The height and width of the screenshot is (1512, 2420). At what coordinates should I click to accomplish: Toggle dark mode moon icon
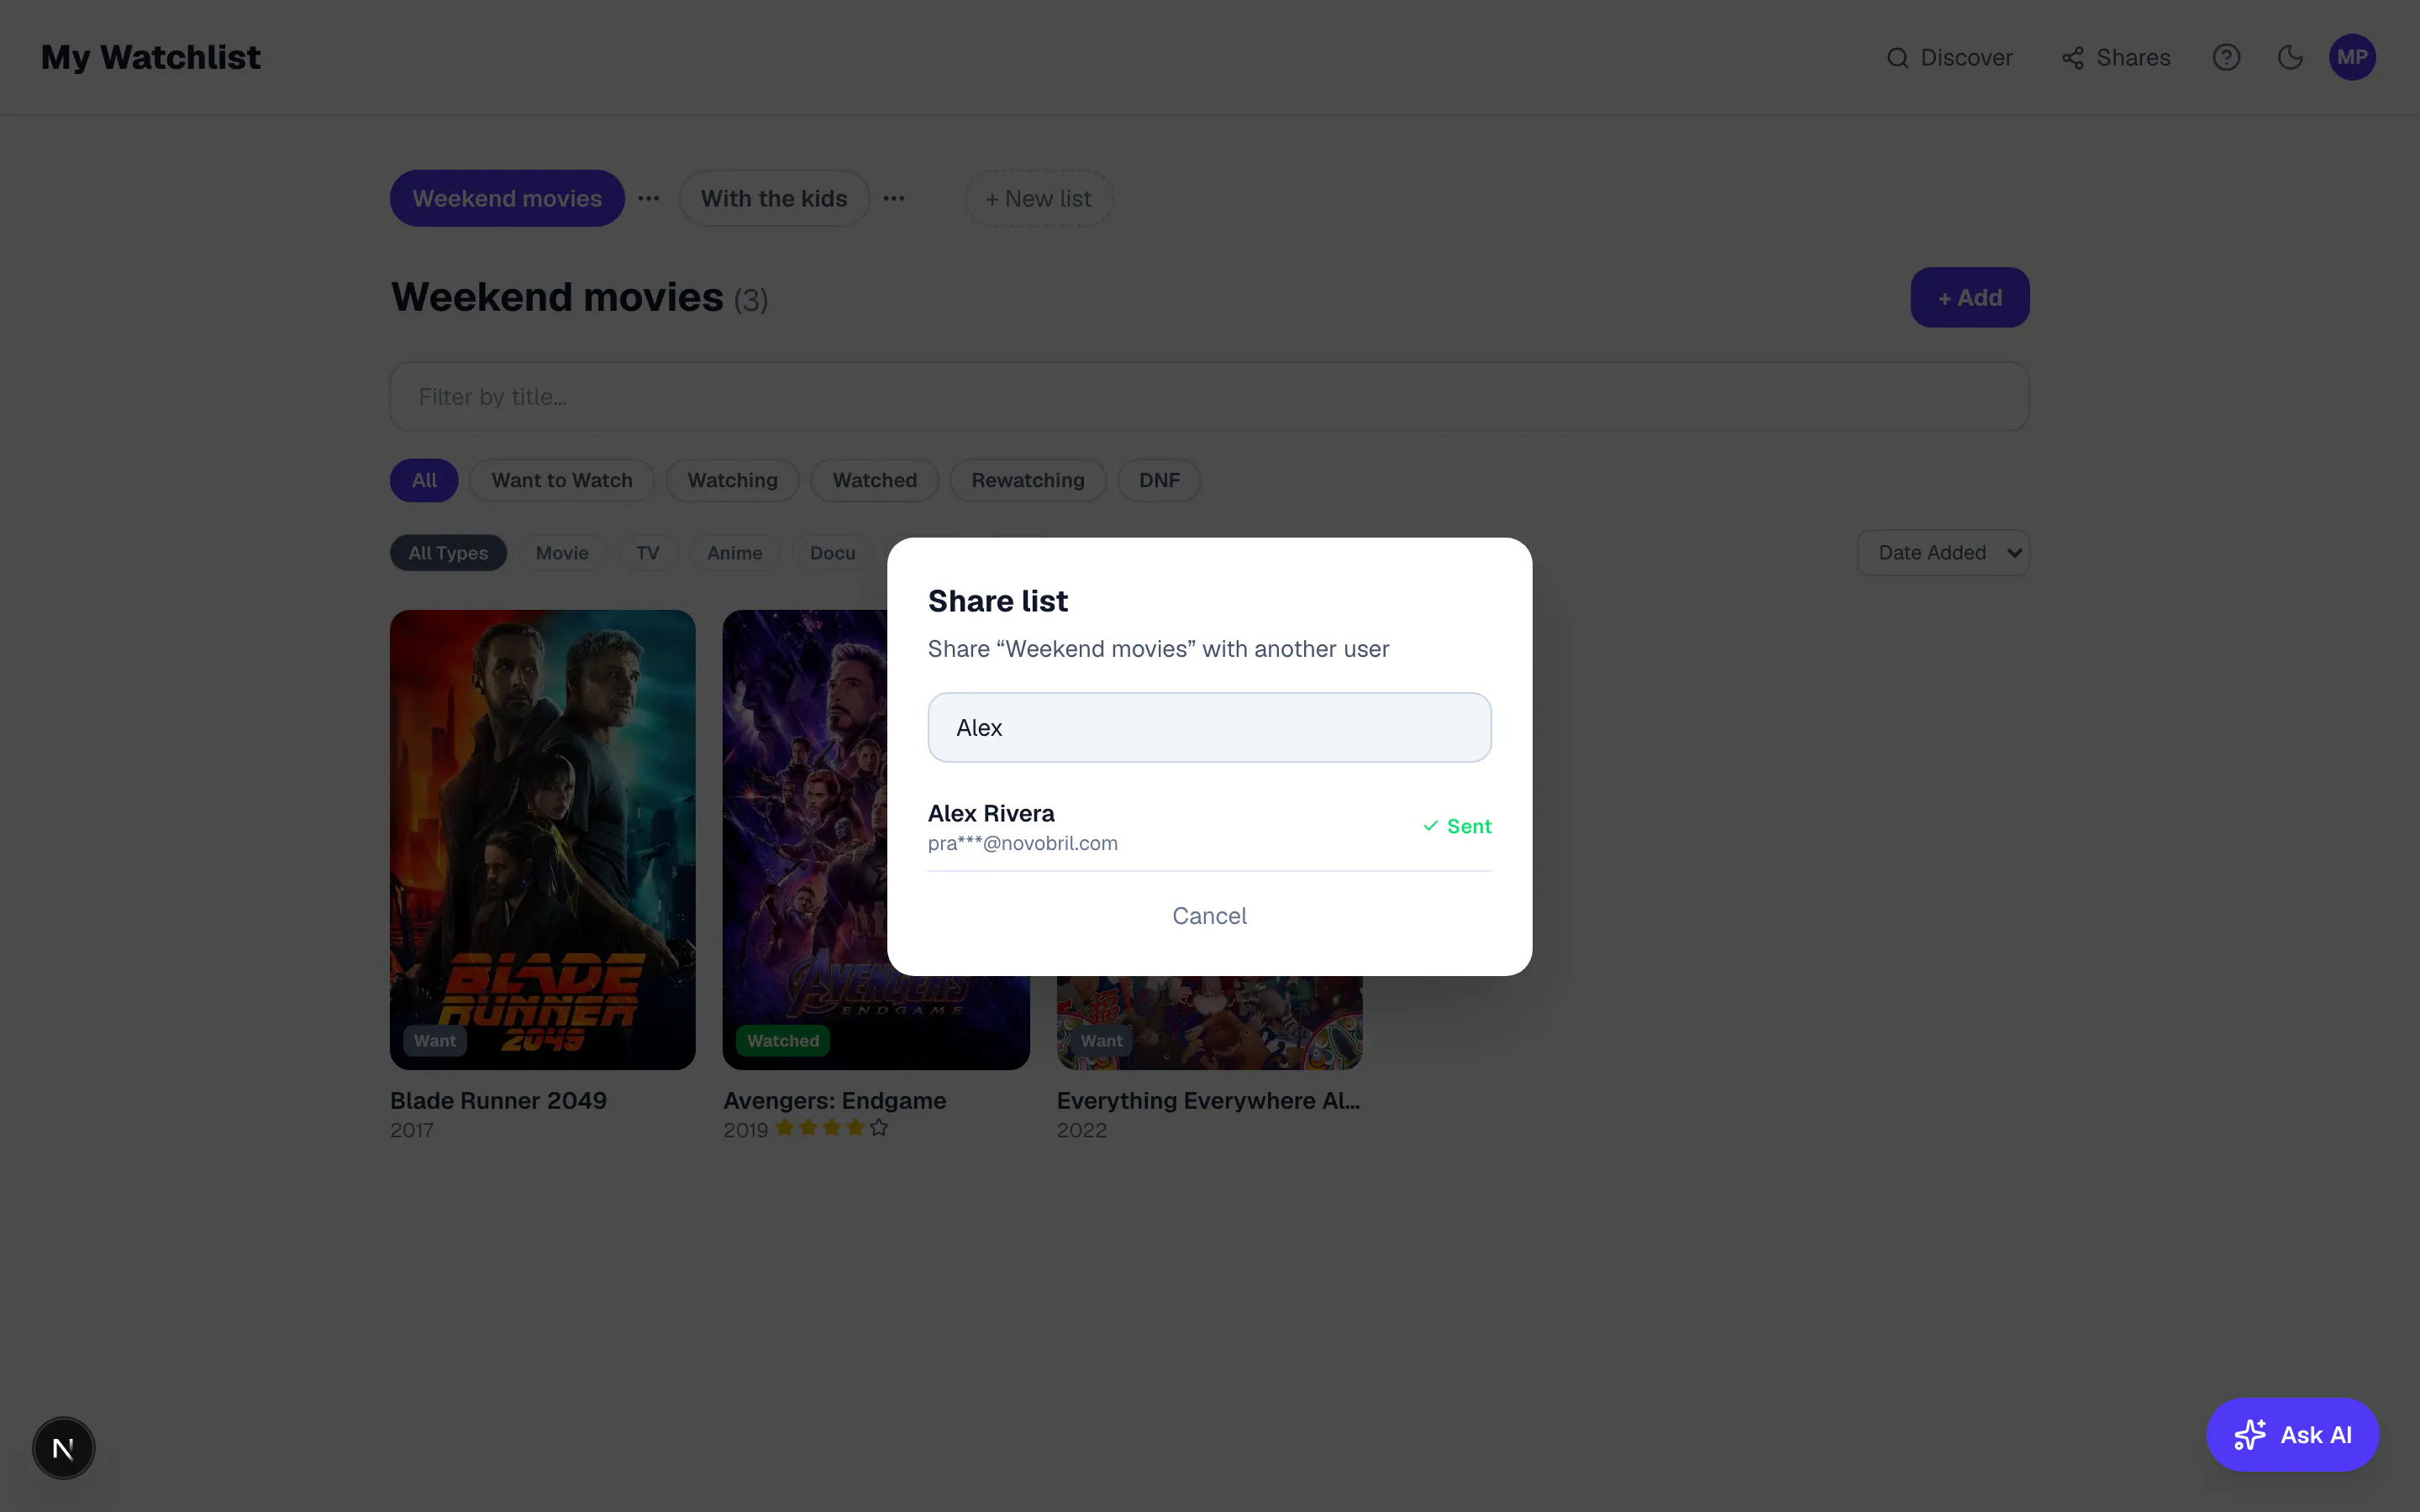(x=2290, y=58)
